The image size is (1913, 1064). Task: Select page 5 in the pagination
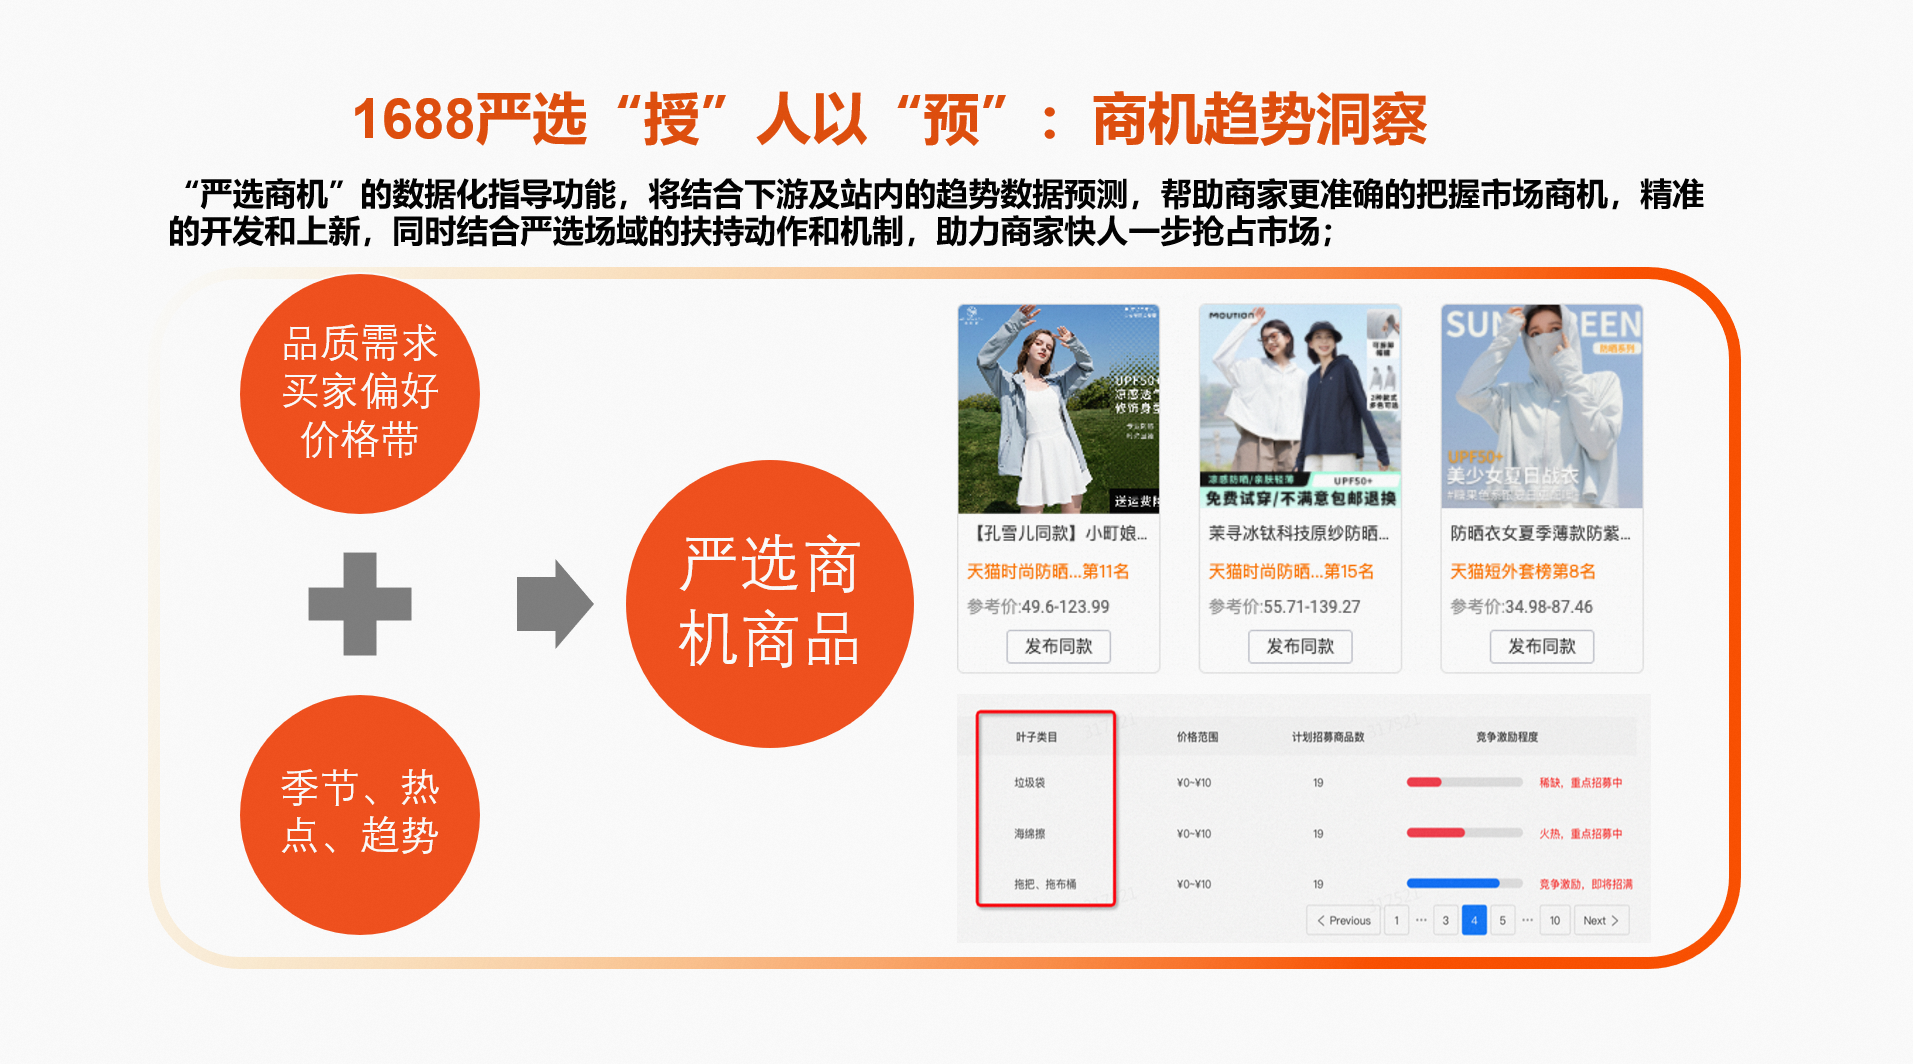click(x=1502, y=920)
